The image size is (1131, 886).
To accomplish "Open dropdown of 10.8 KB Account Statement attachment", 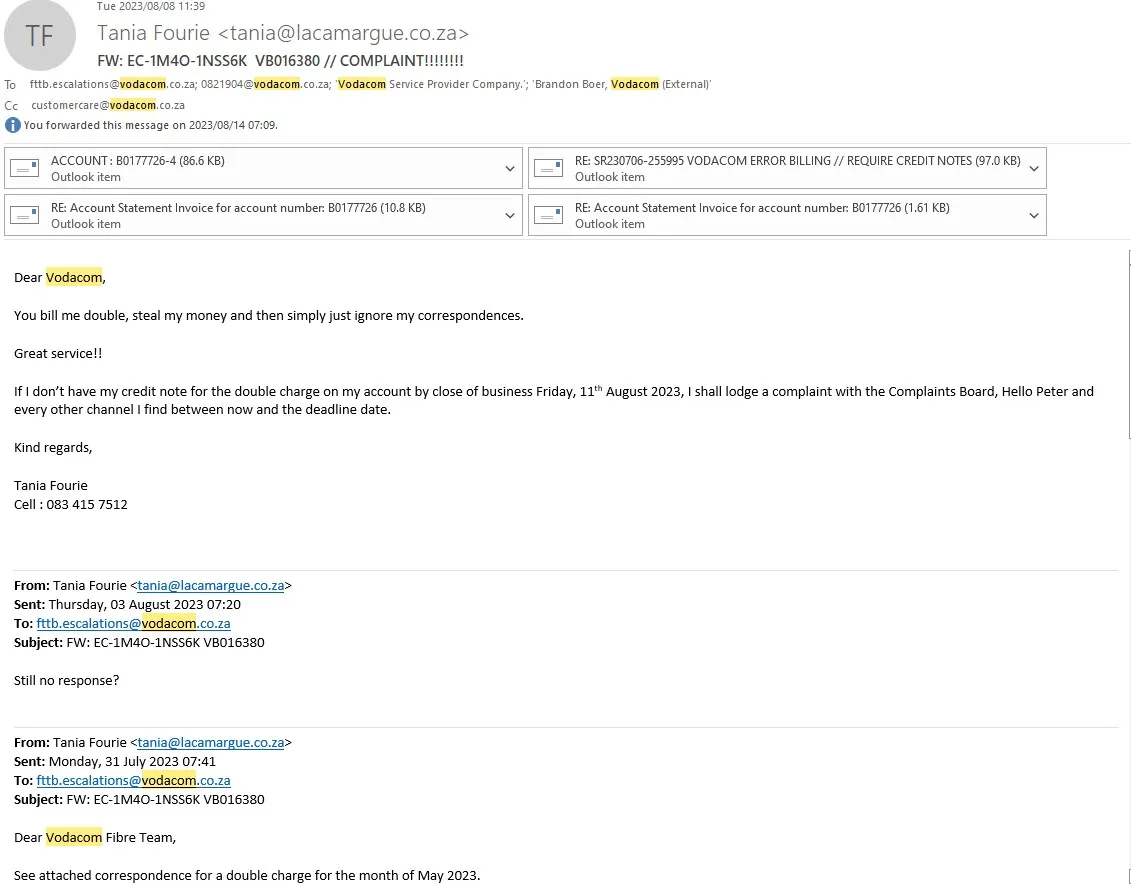I will [x=510, y=216].
